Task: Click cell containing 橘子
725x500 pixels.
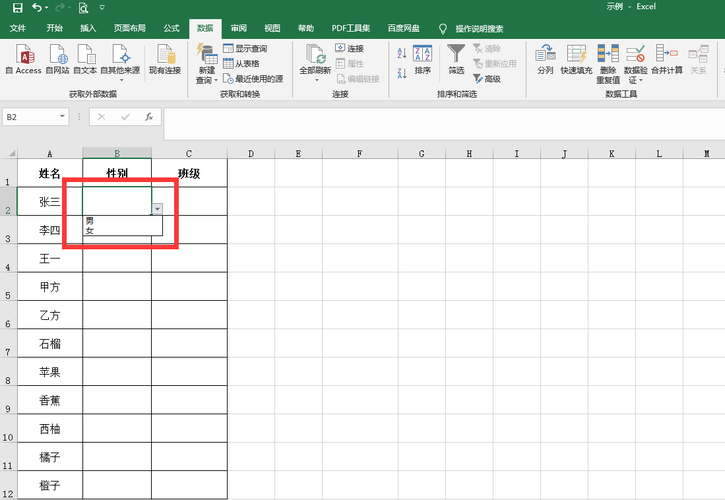Action: 50,457
